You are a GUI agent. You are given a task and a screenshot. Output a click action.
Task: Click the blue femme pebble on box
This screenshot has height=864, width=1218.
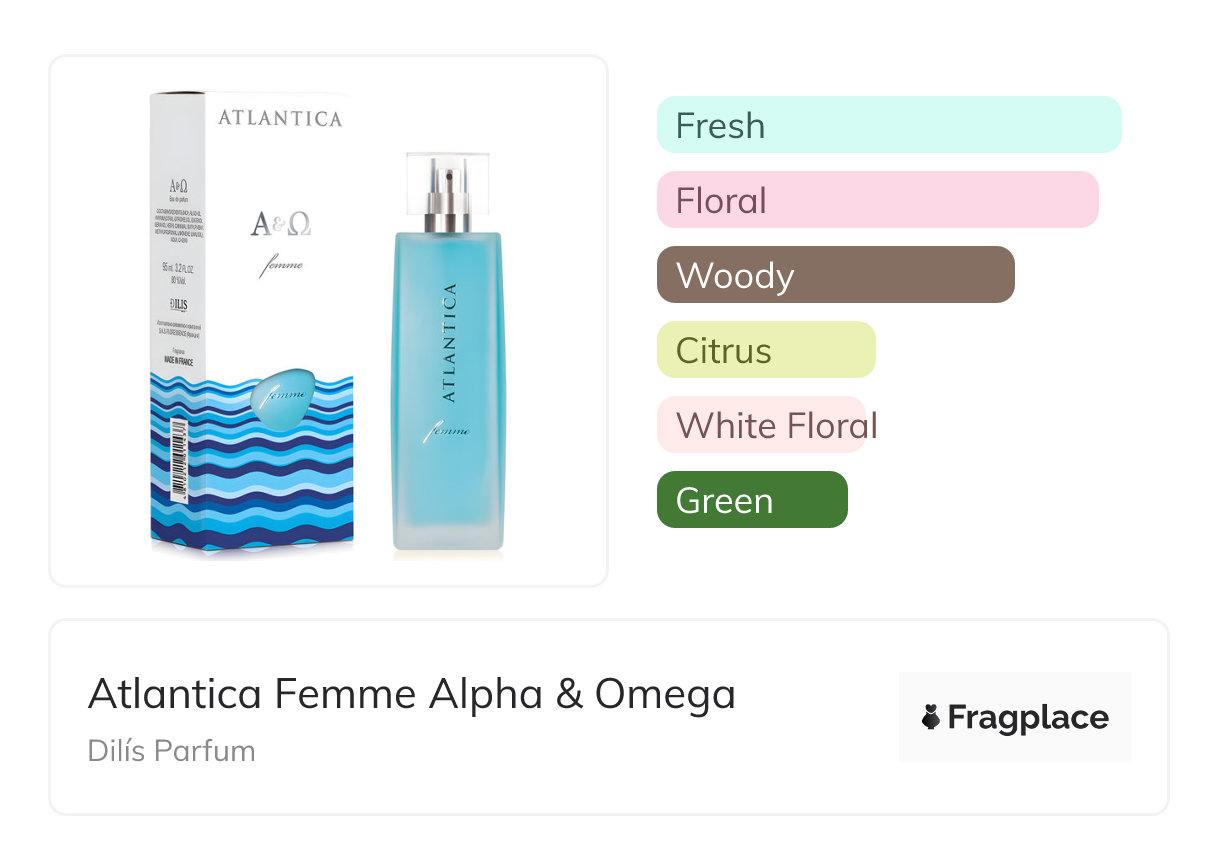tap(284, 393)
